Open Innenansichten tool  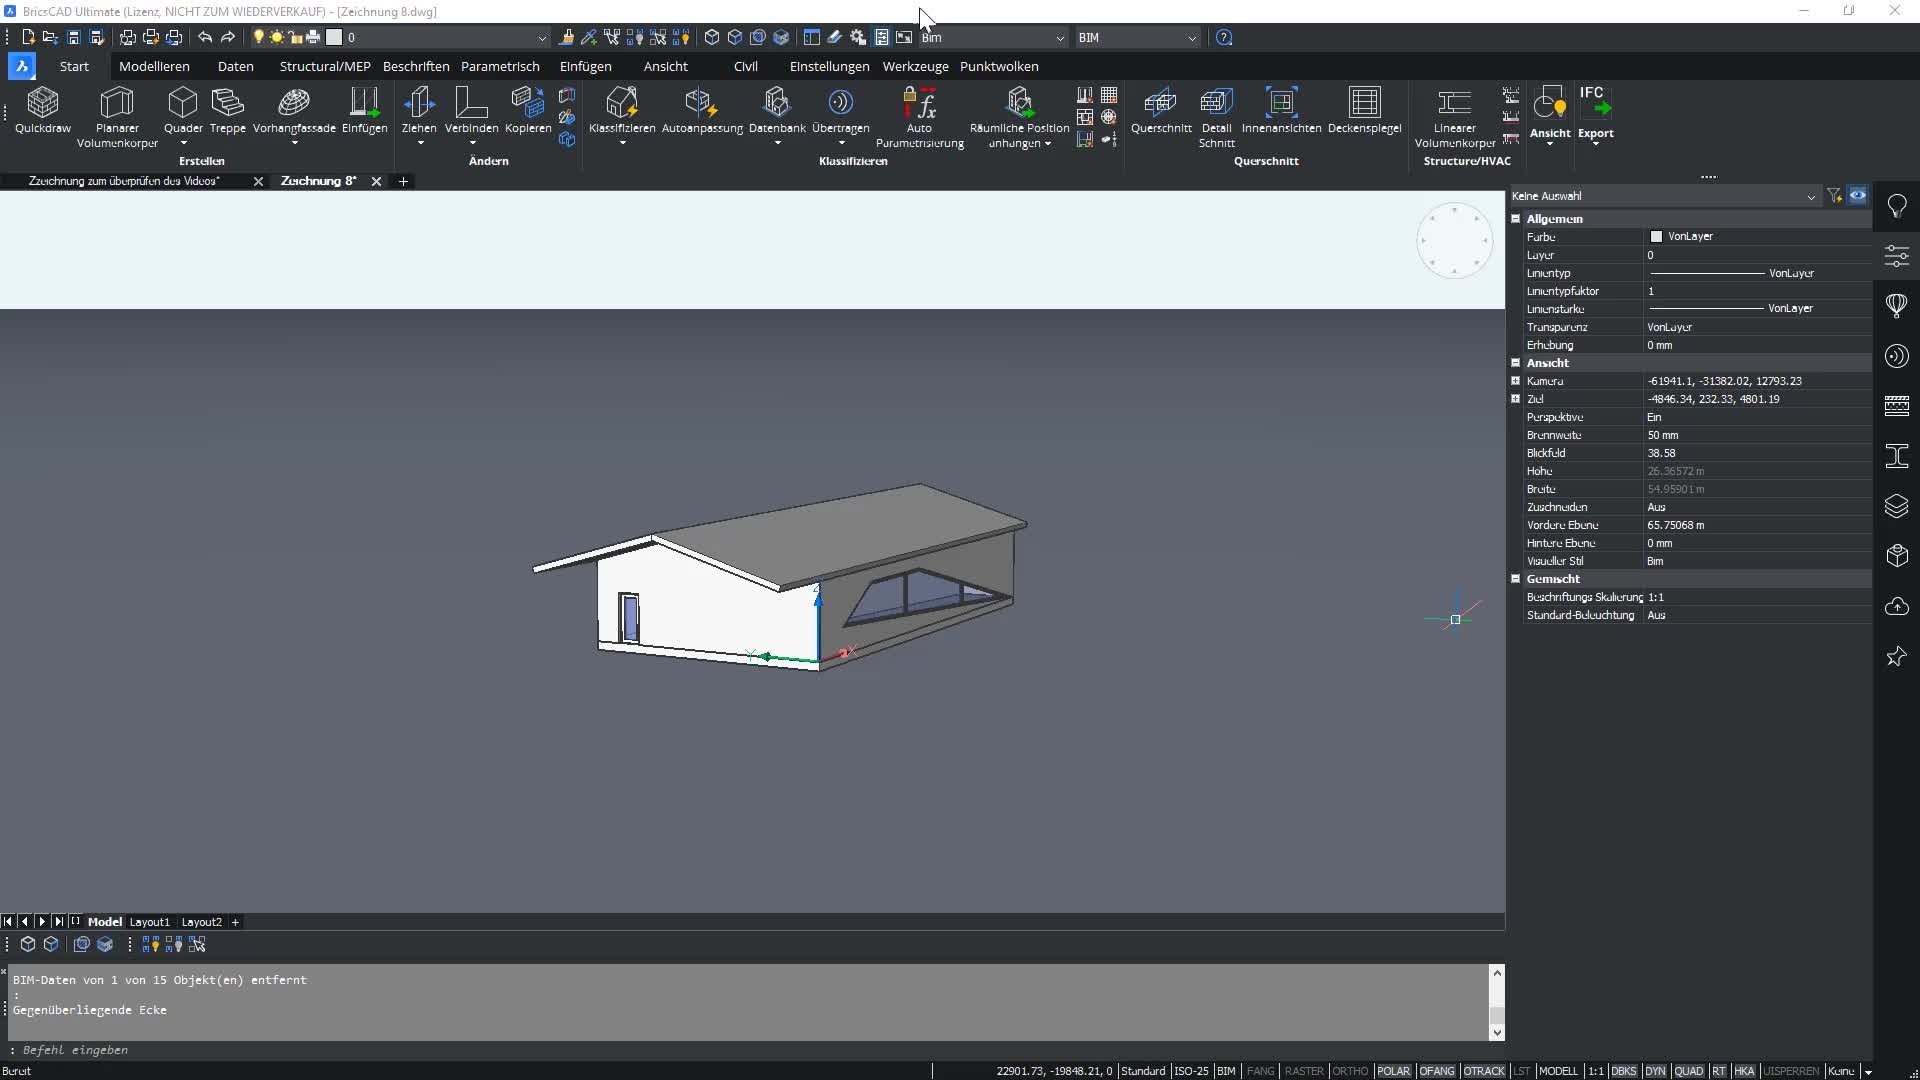coord(1281,110)
